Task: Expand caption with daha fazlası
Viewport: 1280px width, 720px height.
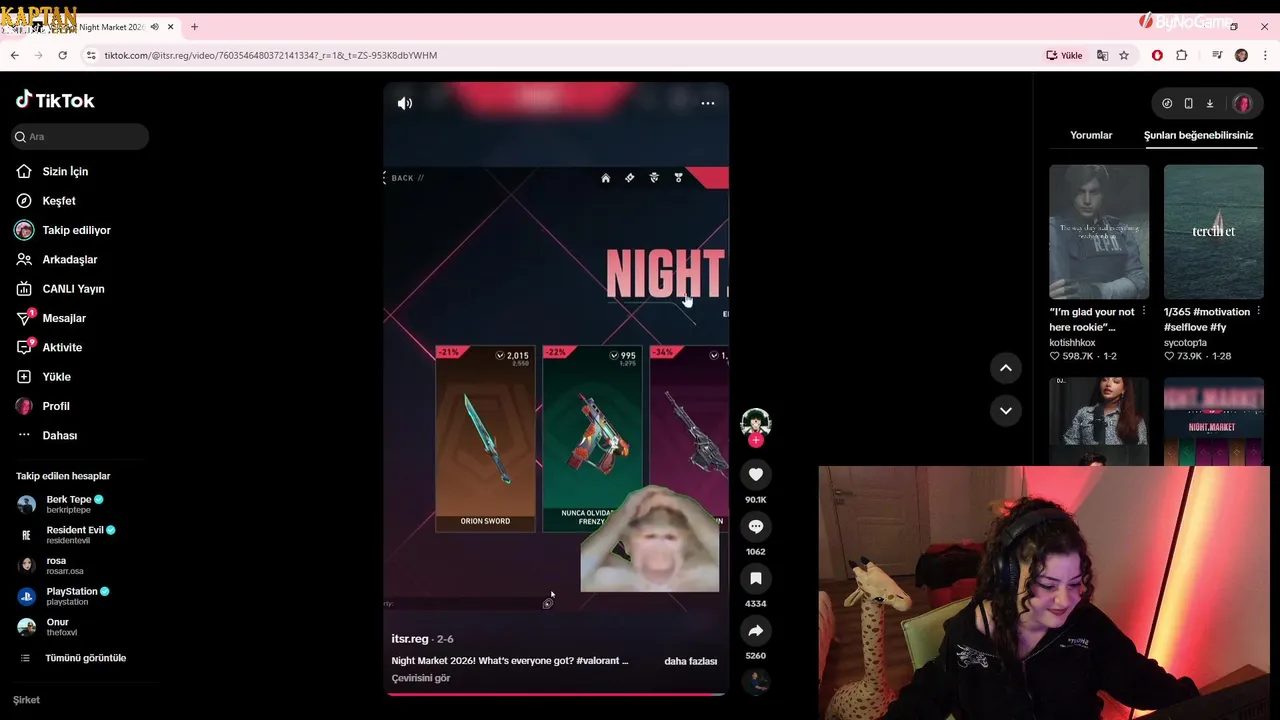Action: [x=690, y=661]
